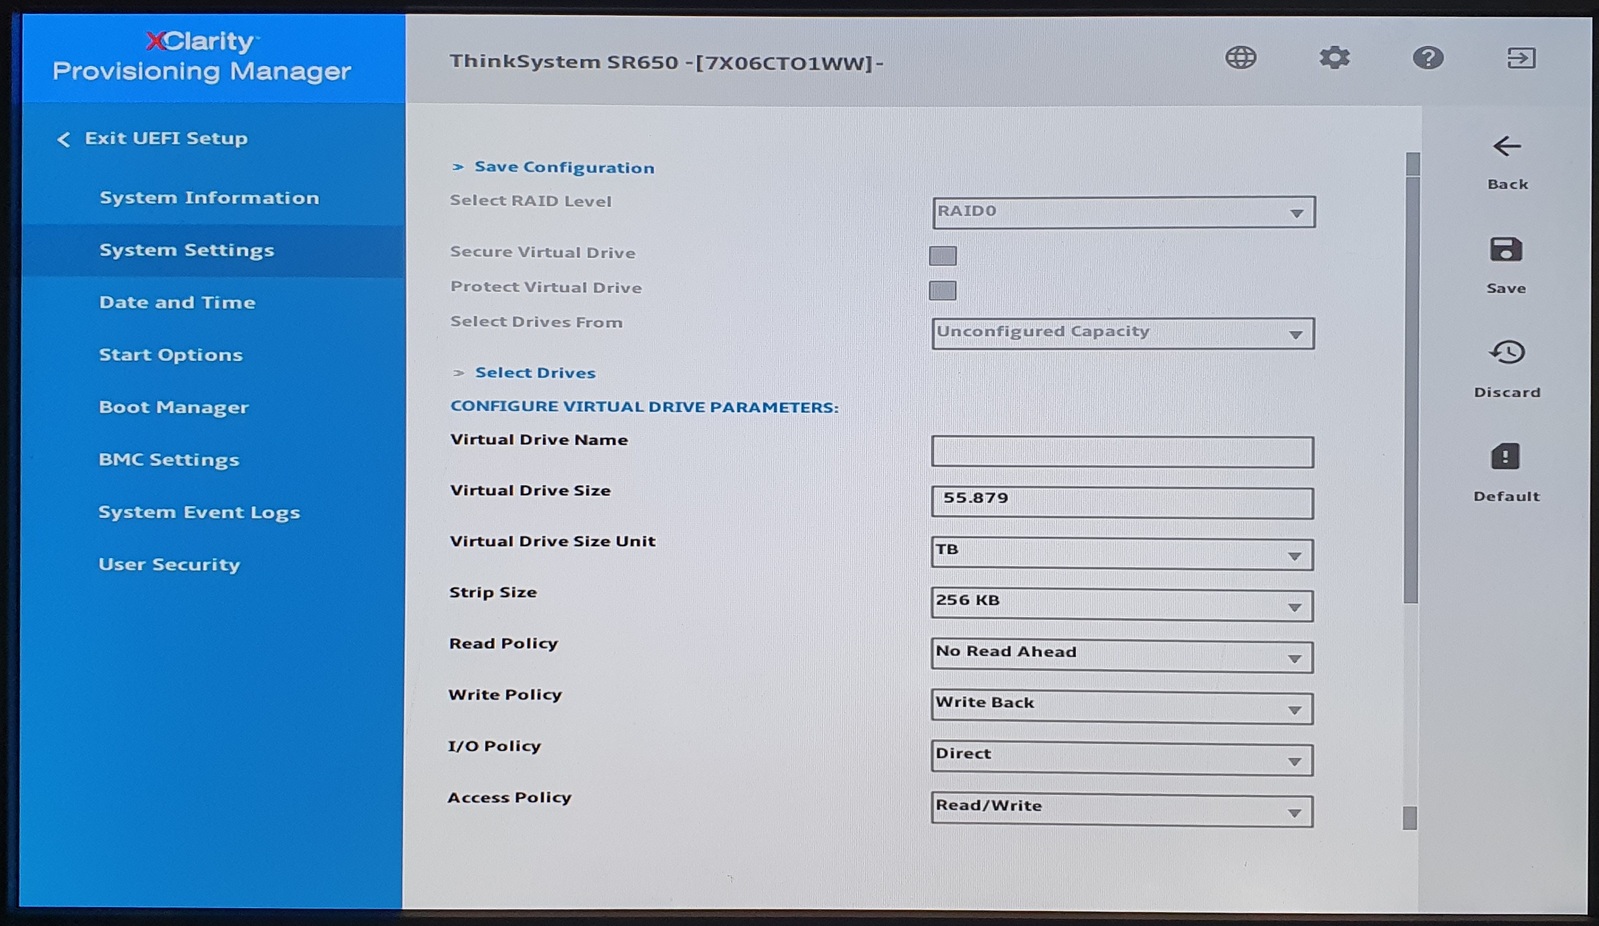Image resolution: width=1599 pixels, height=926 pixels.
Task: Click Exit UEFI Setup text
Action: coord(166,138)
